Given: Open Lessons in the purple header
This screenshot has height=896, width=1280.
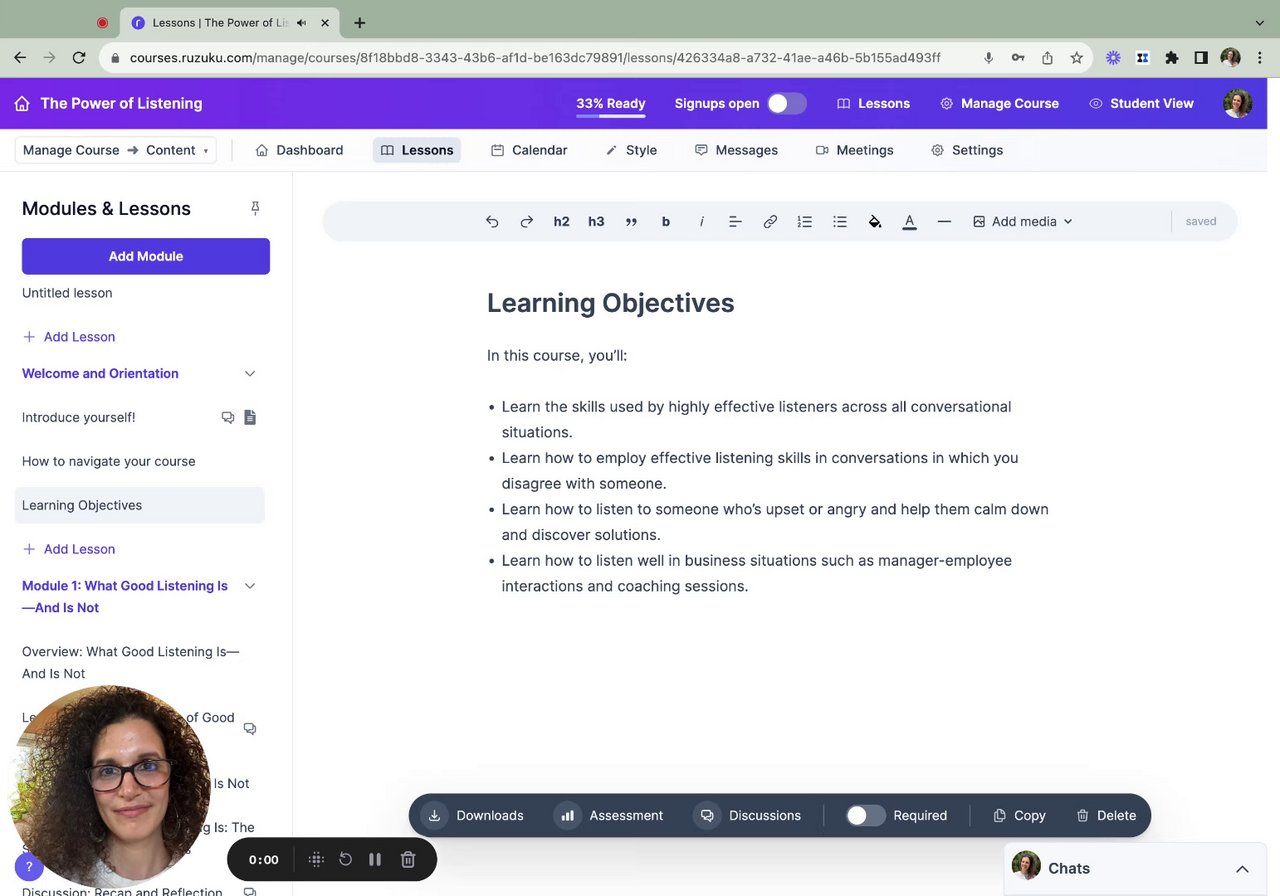Looking at the screenshot, I should tap(873, 103).
